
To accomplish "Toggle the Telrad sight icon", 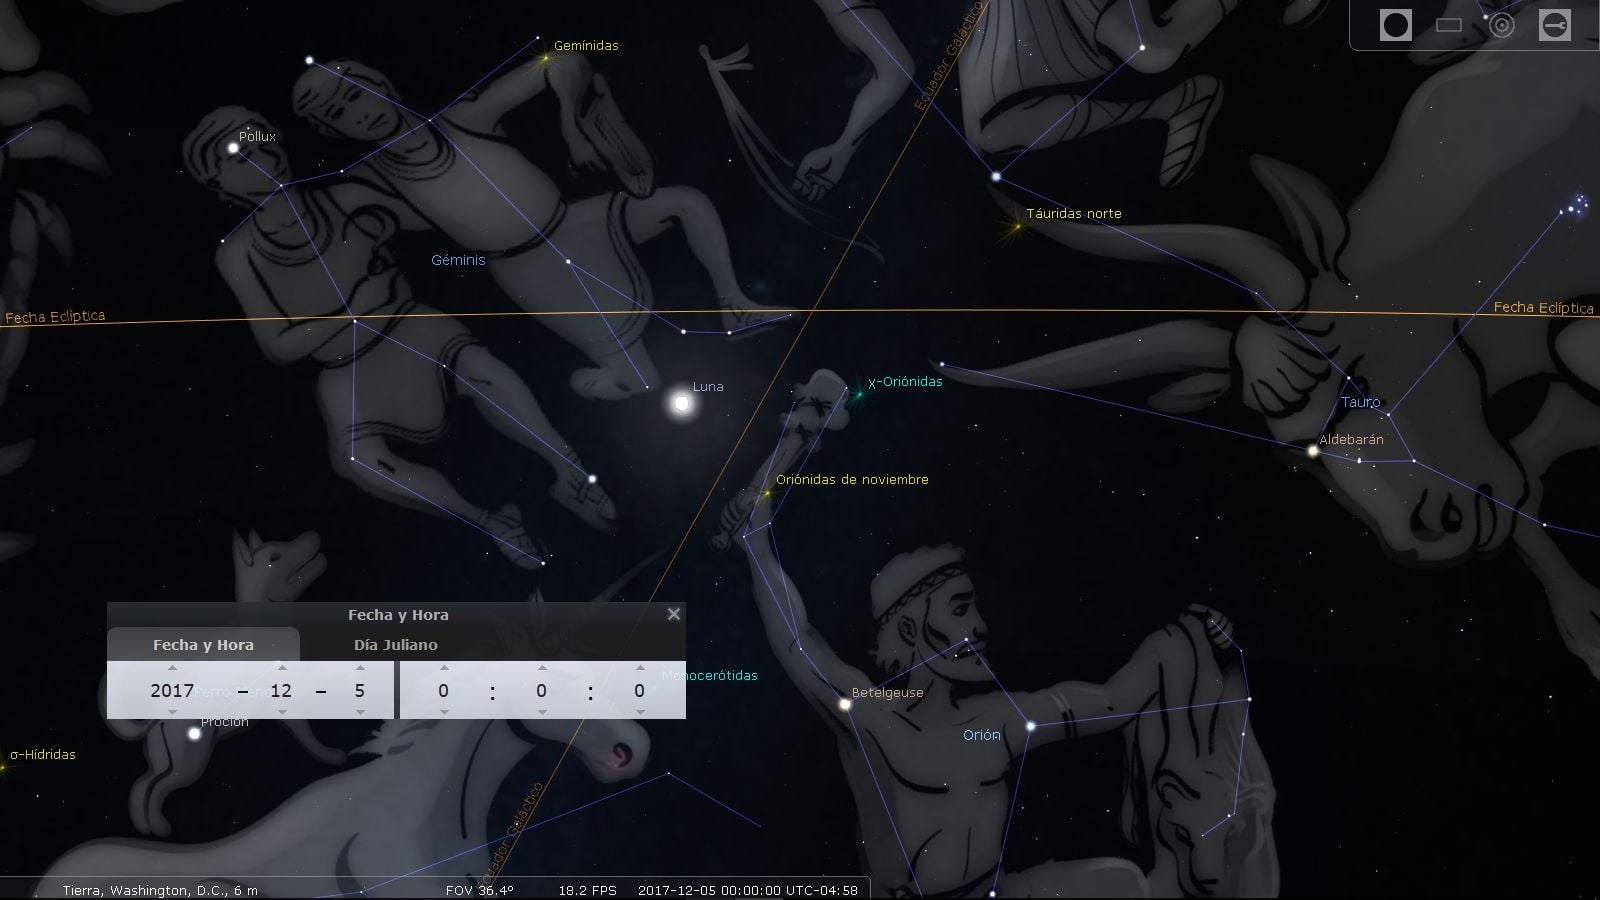I will pos(1502,25).
